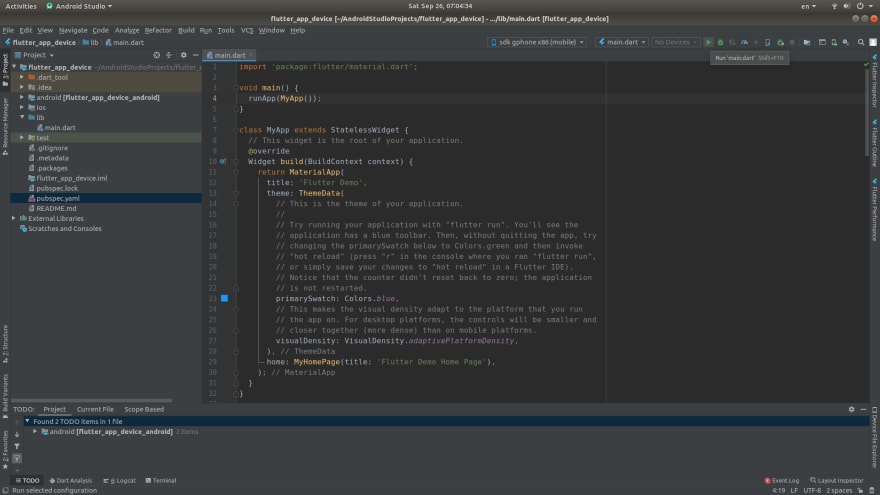Open Flutter Inspector side tool window
The image size is (880, 495).
(x=874, y=81)
